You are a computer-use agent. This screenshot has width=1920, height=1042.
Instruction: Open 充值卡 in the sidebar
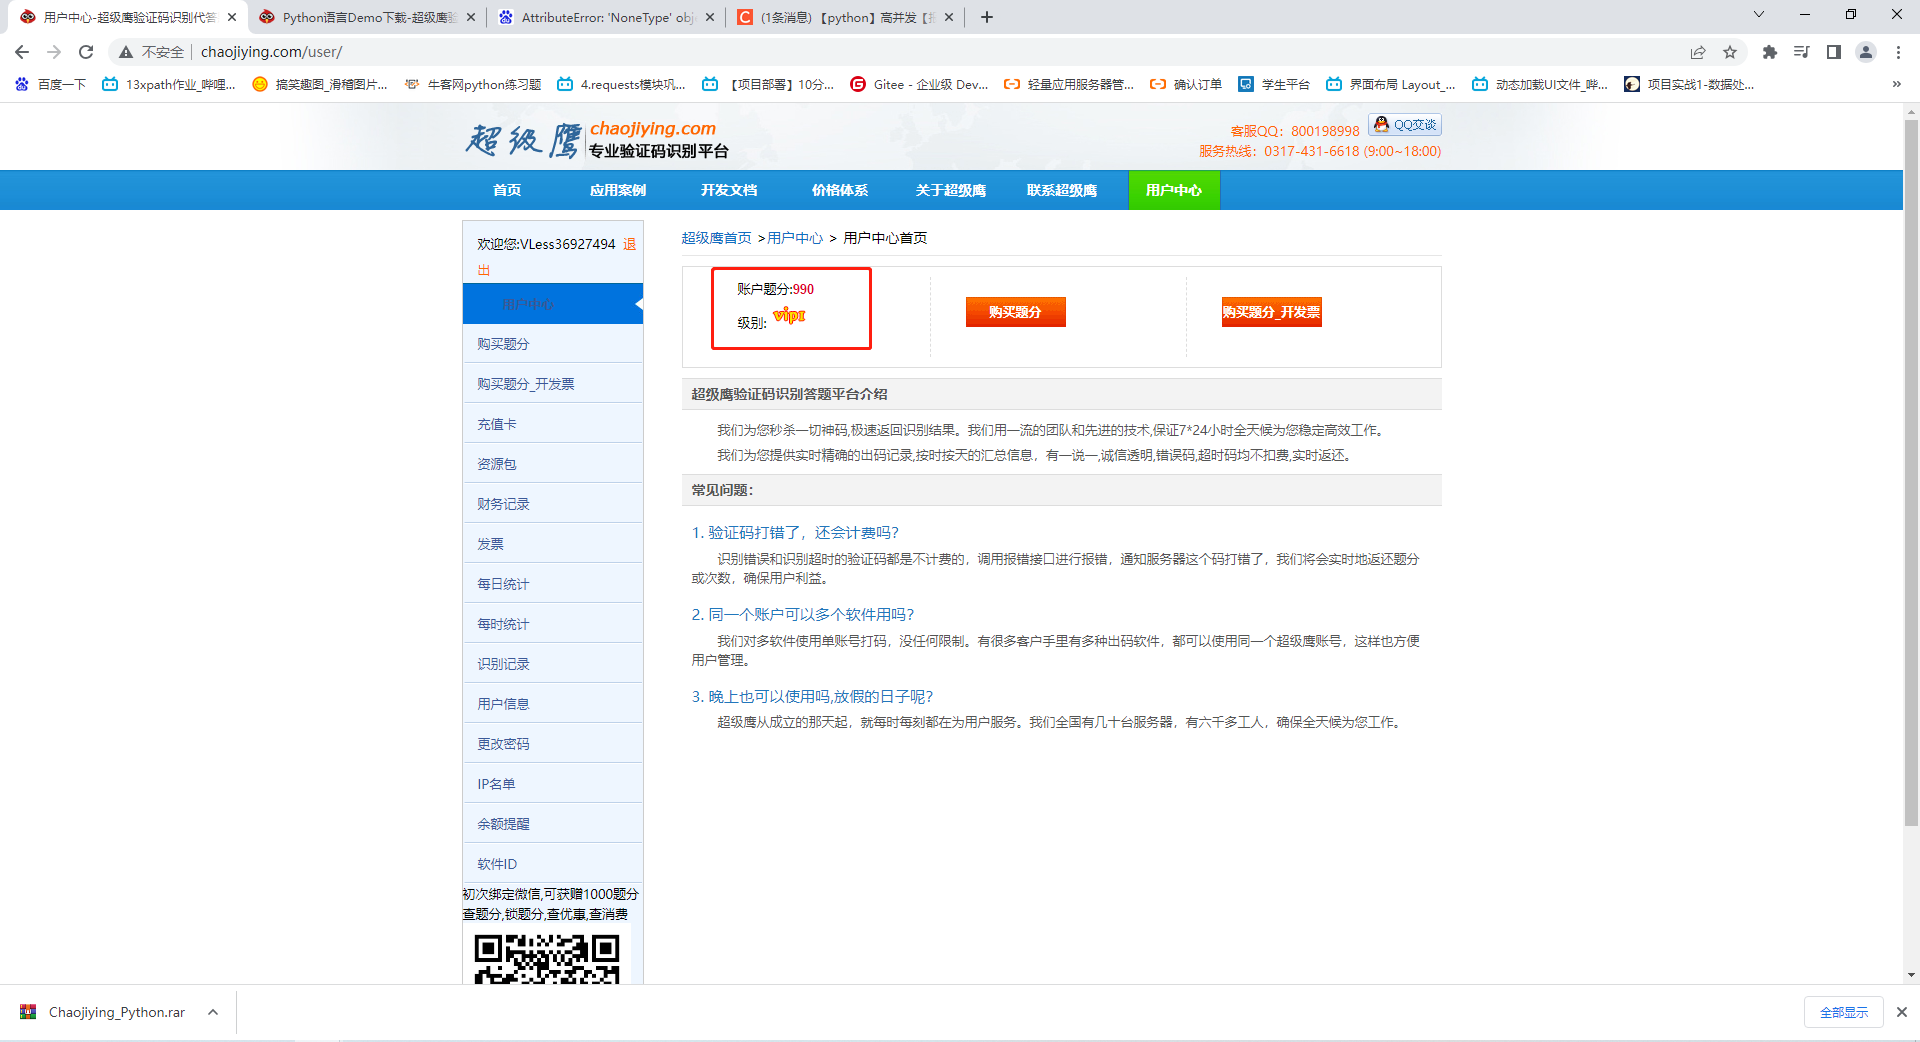[553, 424]
